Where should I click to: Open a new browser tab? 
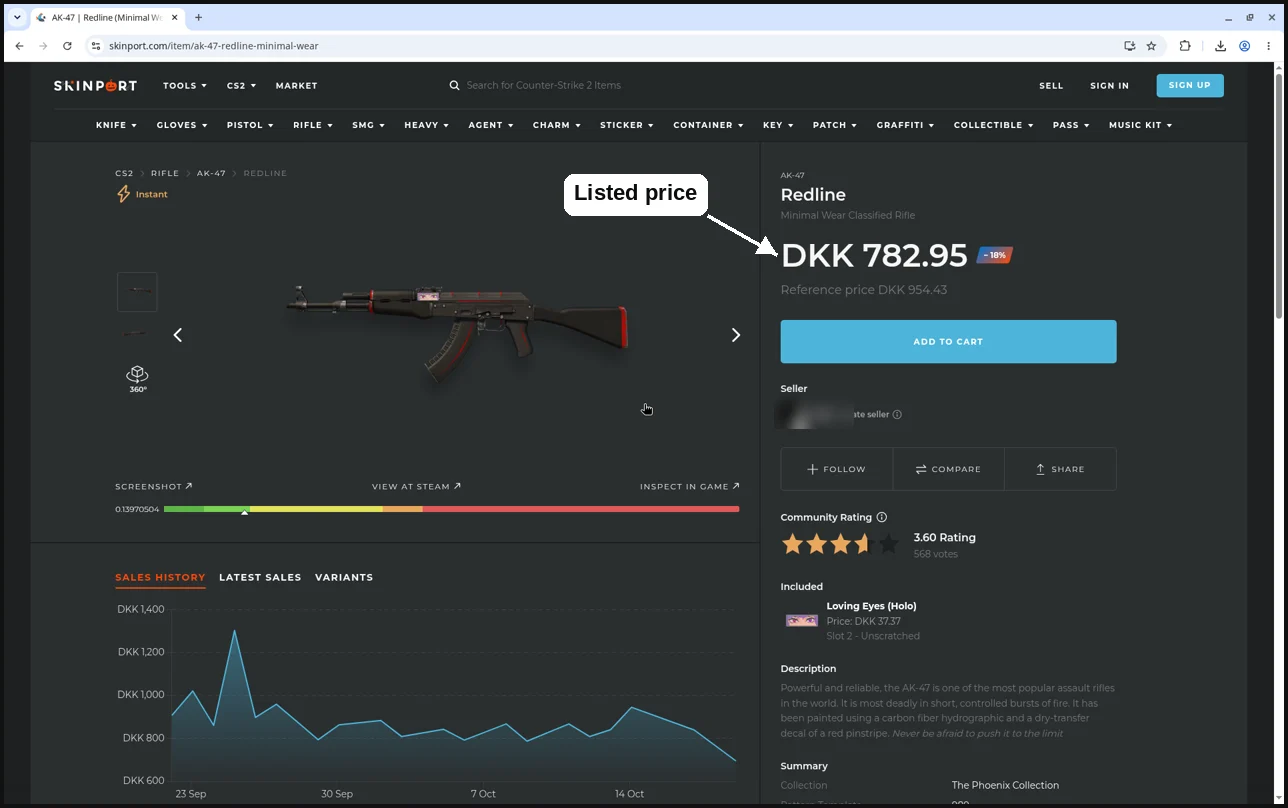tap(198, 17)
